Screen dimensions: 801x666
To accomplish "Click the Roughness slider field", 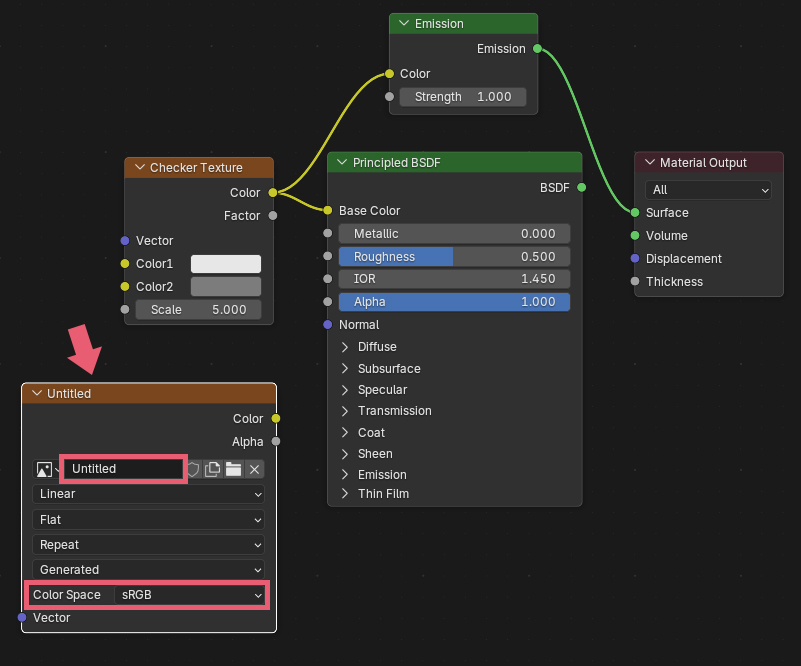I will [x=453, y=257].
